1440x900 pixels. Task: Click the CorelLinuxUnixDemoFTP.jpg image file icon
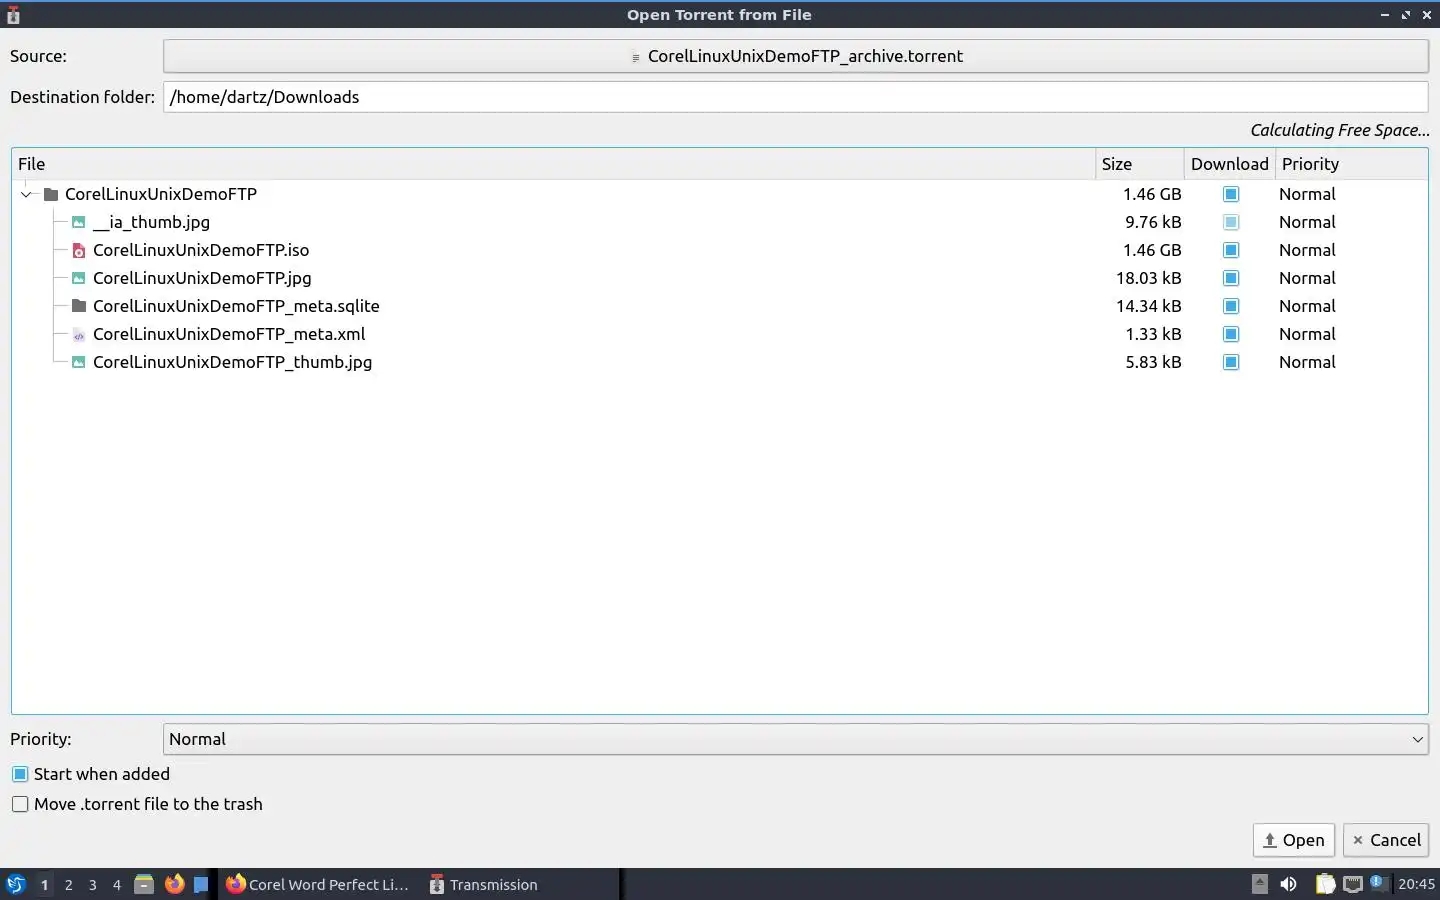79,278
